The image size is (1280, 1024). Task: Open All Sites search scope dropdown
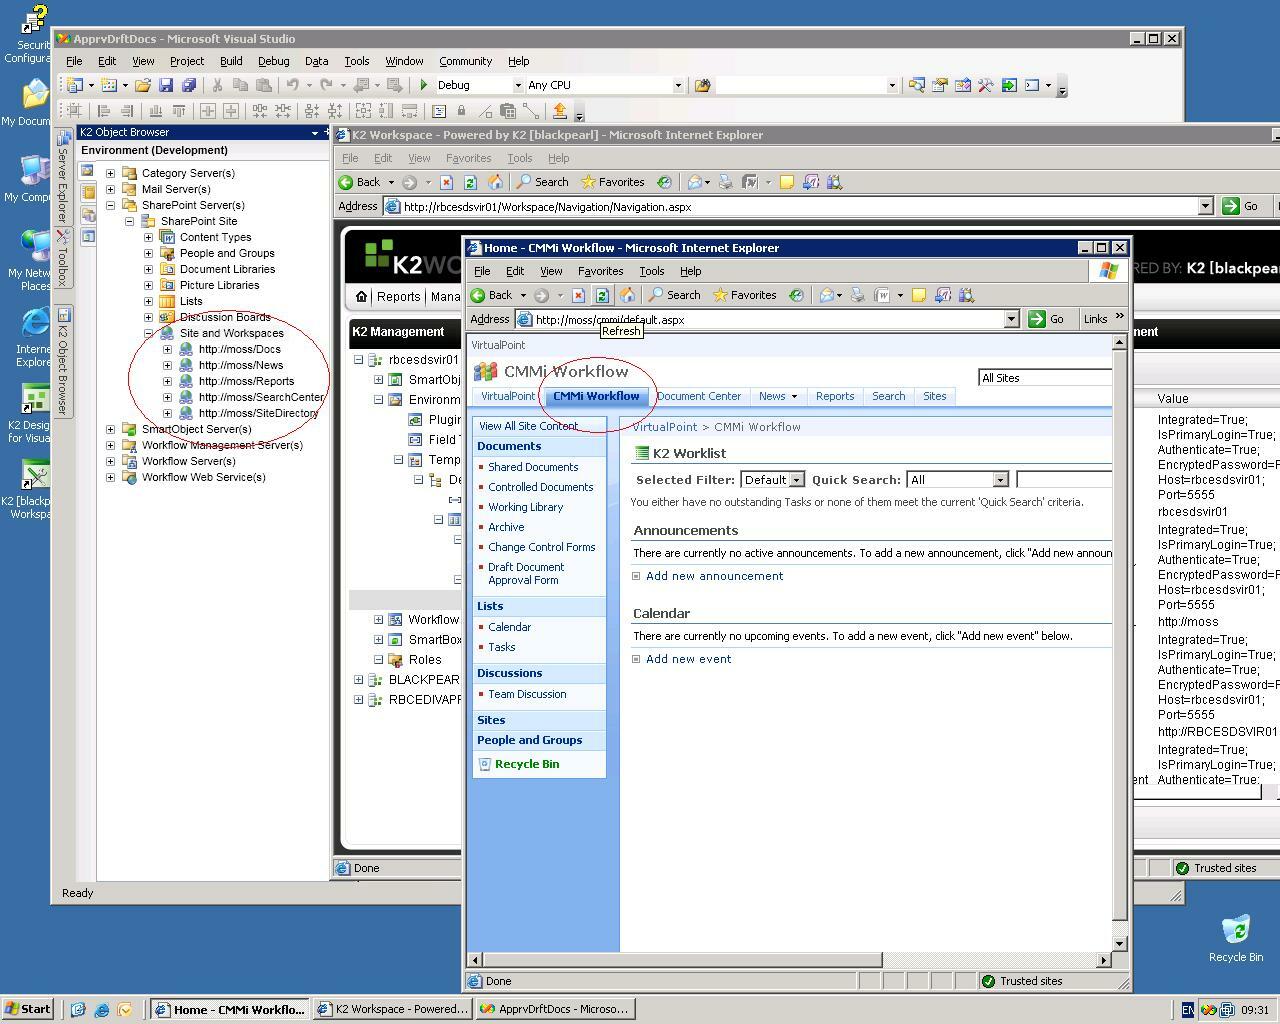point(1045,377)
